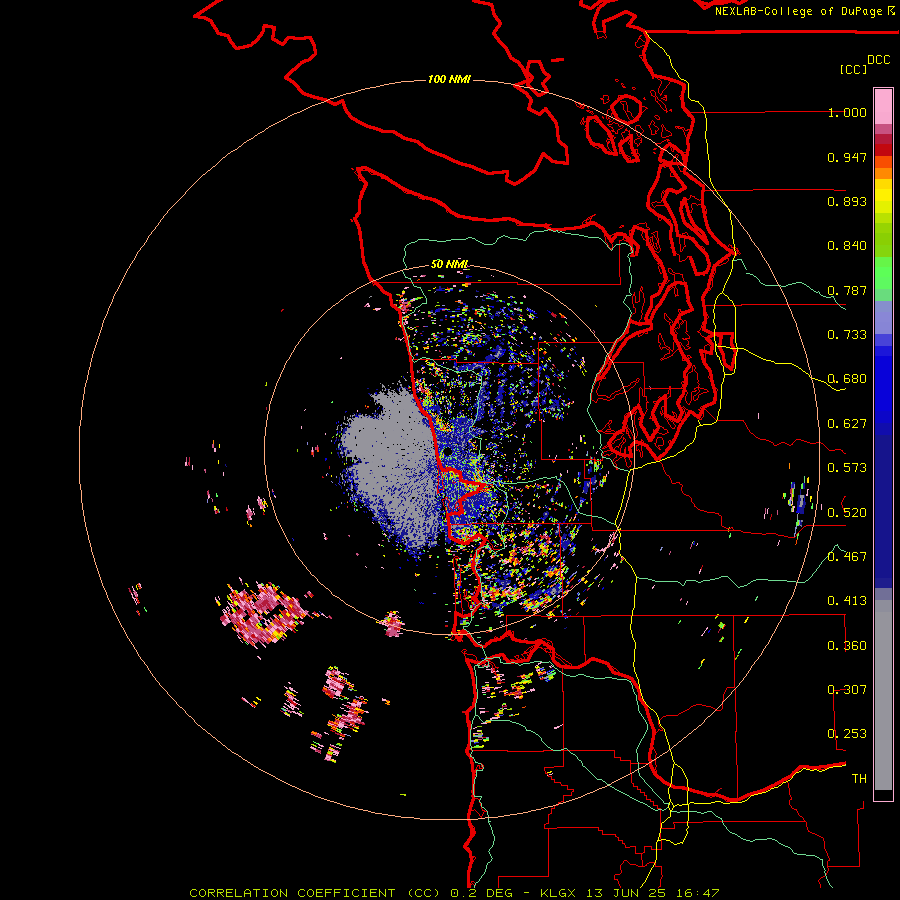Click the [CC] unit label

point(853,69)
